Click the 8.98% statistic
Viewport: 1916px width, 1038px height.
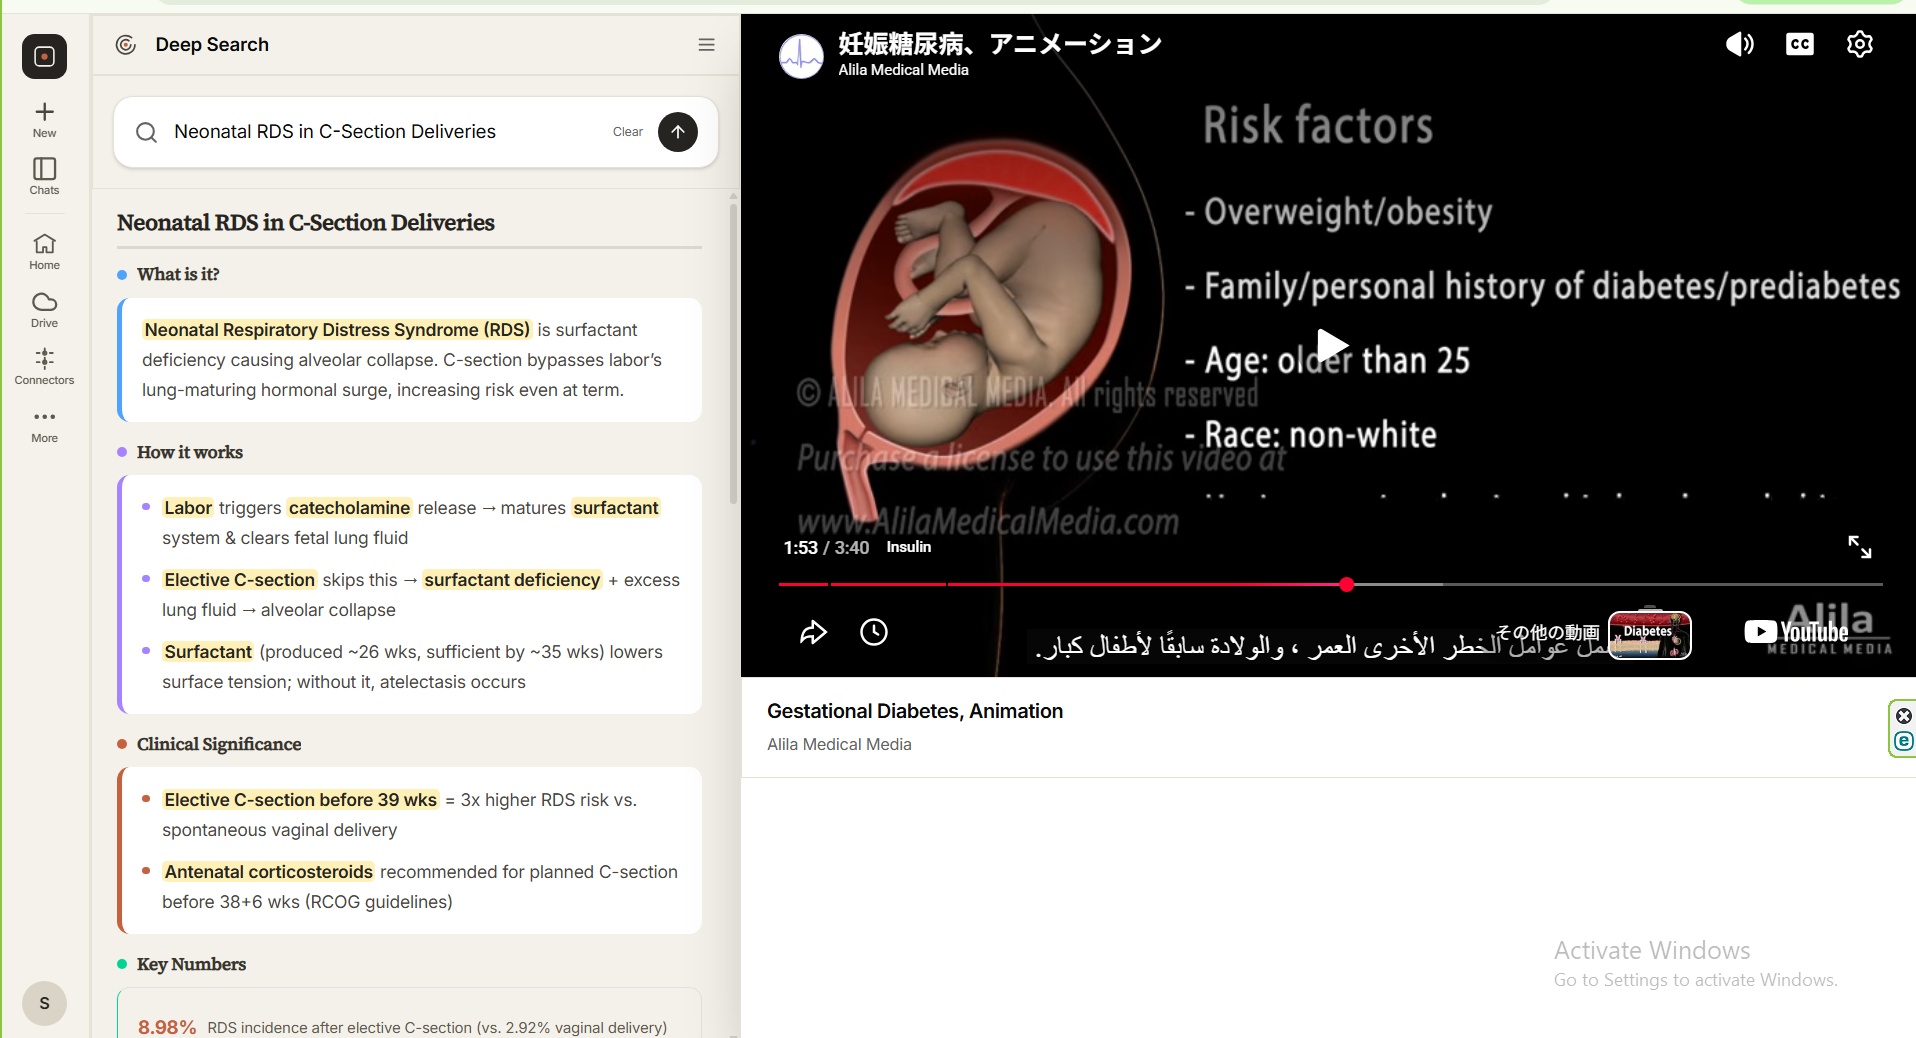click(167, 1027)
